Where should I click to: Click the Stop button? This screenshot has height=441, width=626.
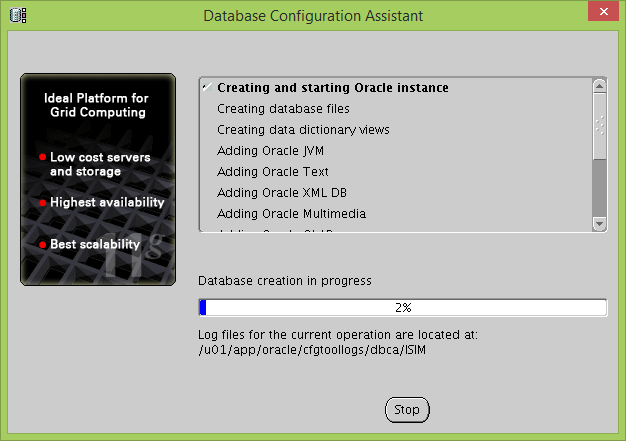coord(407,409)
